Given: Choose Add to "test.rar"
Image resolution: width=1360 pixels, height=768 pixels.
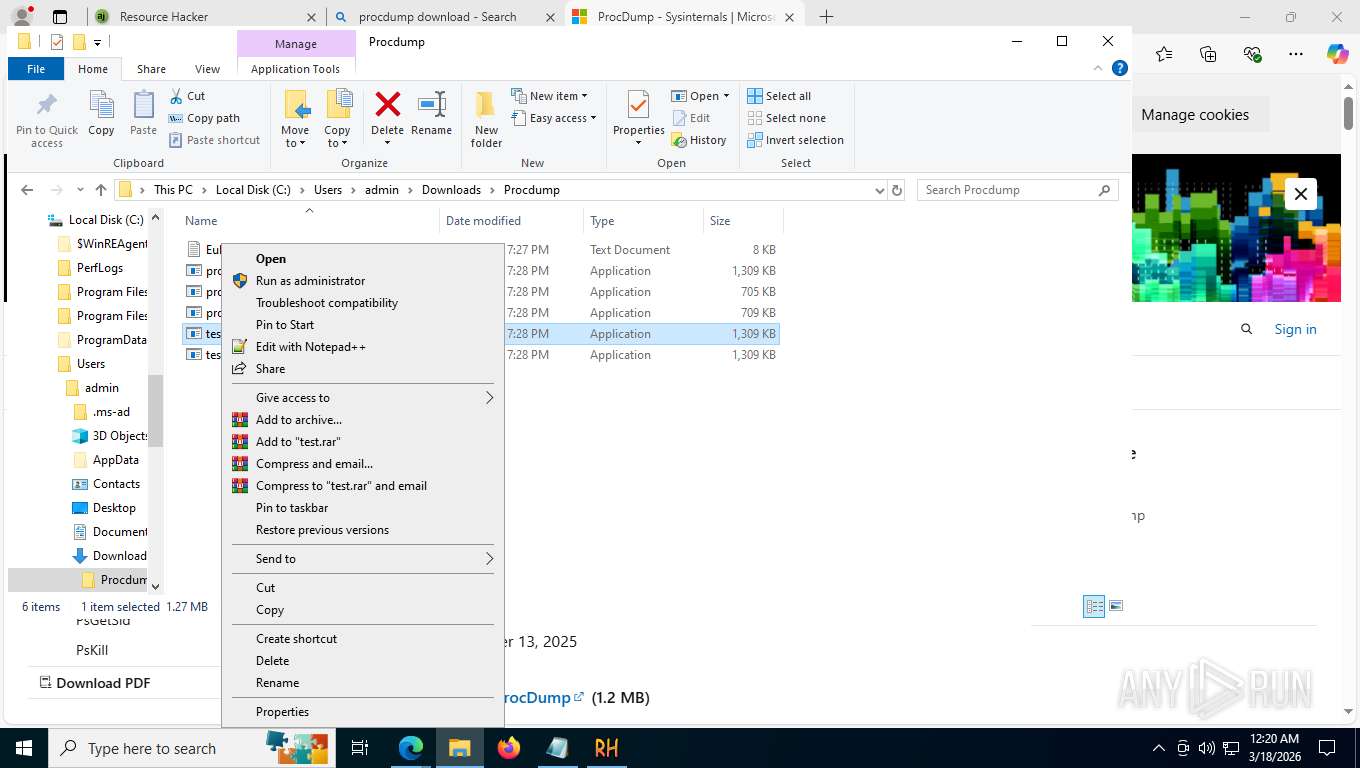Looking at the screenshot, I should (x=362, y=442).
